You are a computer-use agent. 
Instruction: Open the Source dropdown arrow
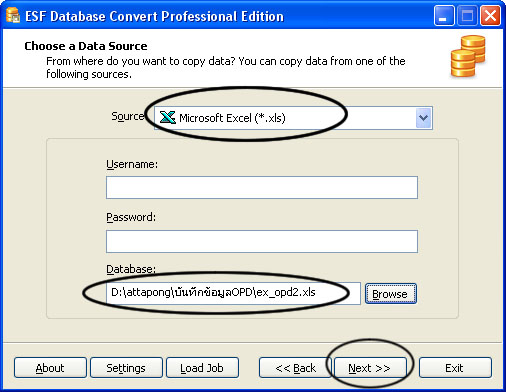[423, 118]
